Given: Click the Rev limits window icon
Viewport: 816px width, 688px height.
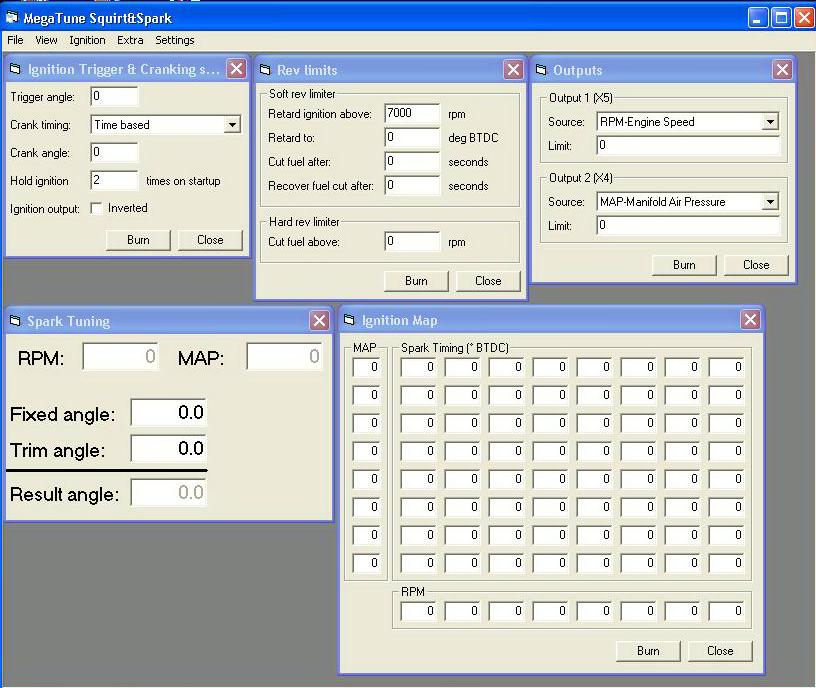Looking at the screenshot, I should coord(265,70).
